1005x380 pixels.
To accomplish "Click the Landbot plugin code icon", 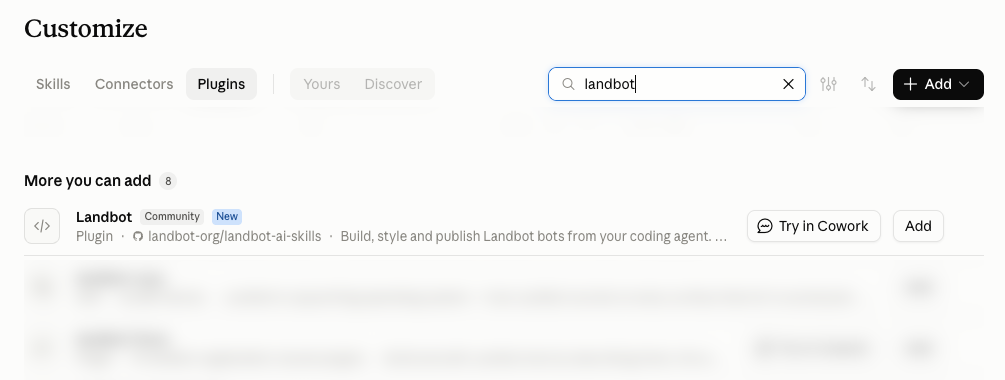I will point(42,226).
